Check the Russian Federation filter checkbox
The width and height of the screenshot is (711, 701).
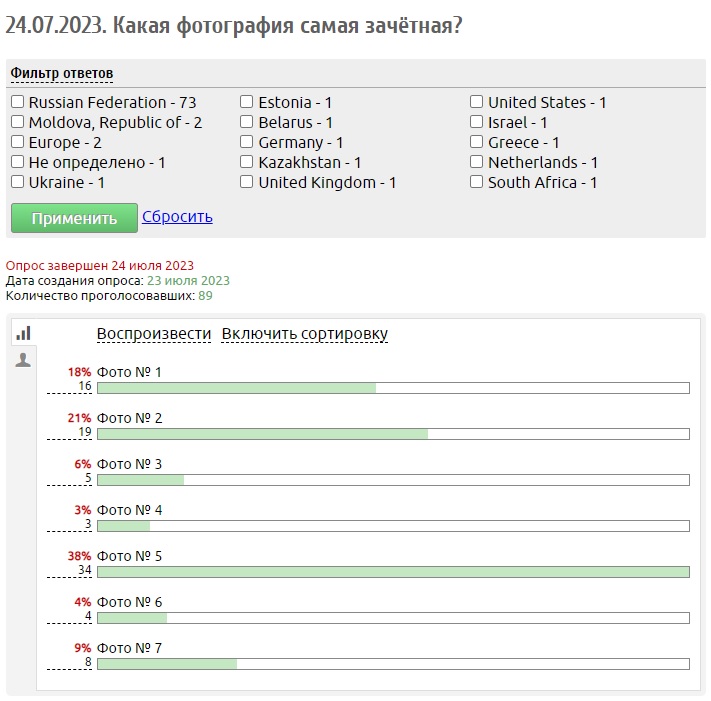18,102
